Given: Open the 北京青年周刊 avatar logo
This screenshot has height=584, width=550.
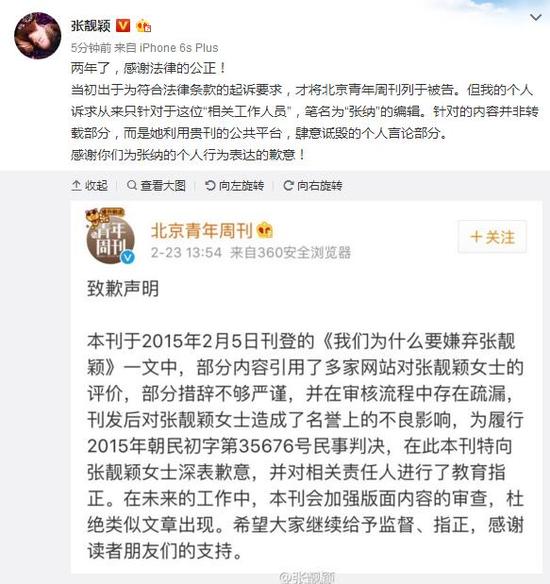Looking at the screenshot, I should pos(110,237).
